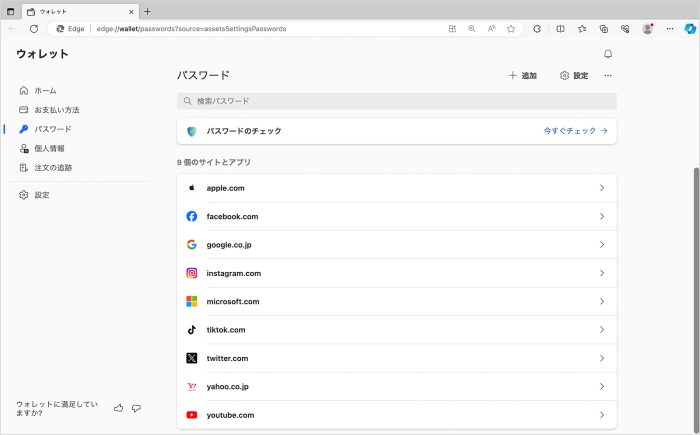Click the user profile avatar
The height and width of the screenshot is (435, 700).
tap(648, 29)
